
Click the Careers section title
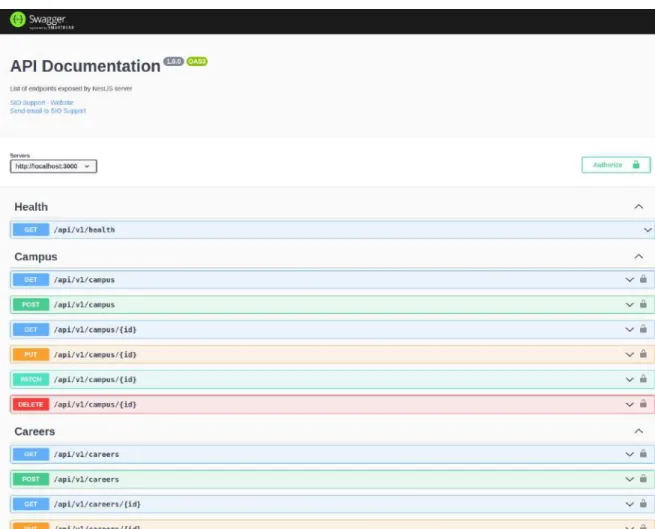point(35,431)
